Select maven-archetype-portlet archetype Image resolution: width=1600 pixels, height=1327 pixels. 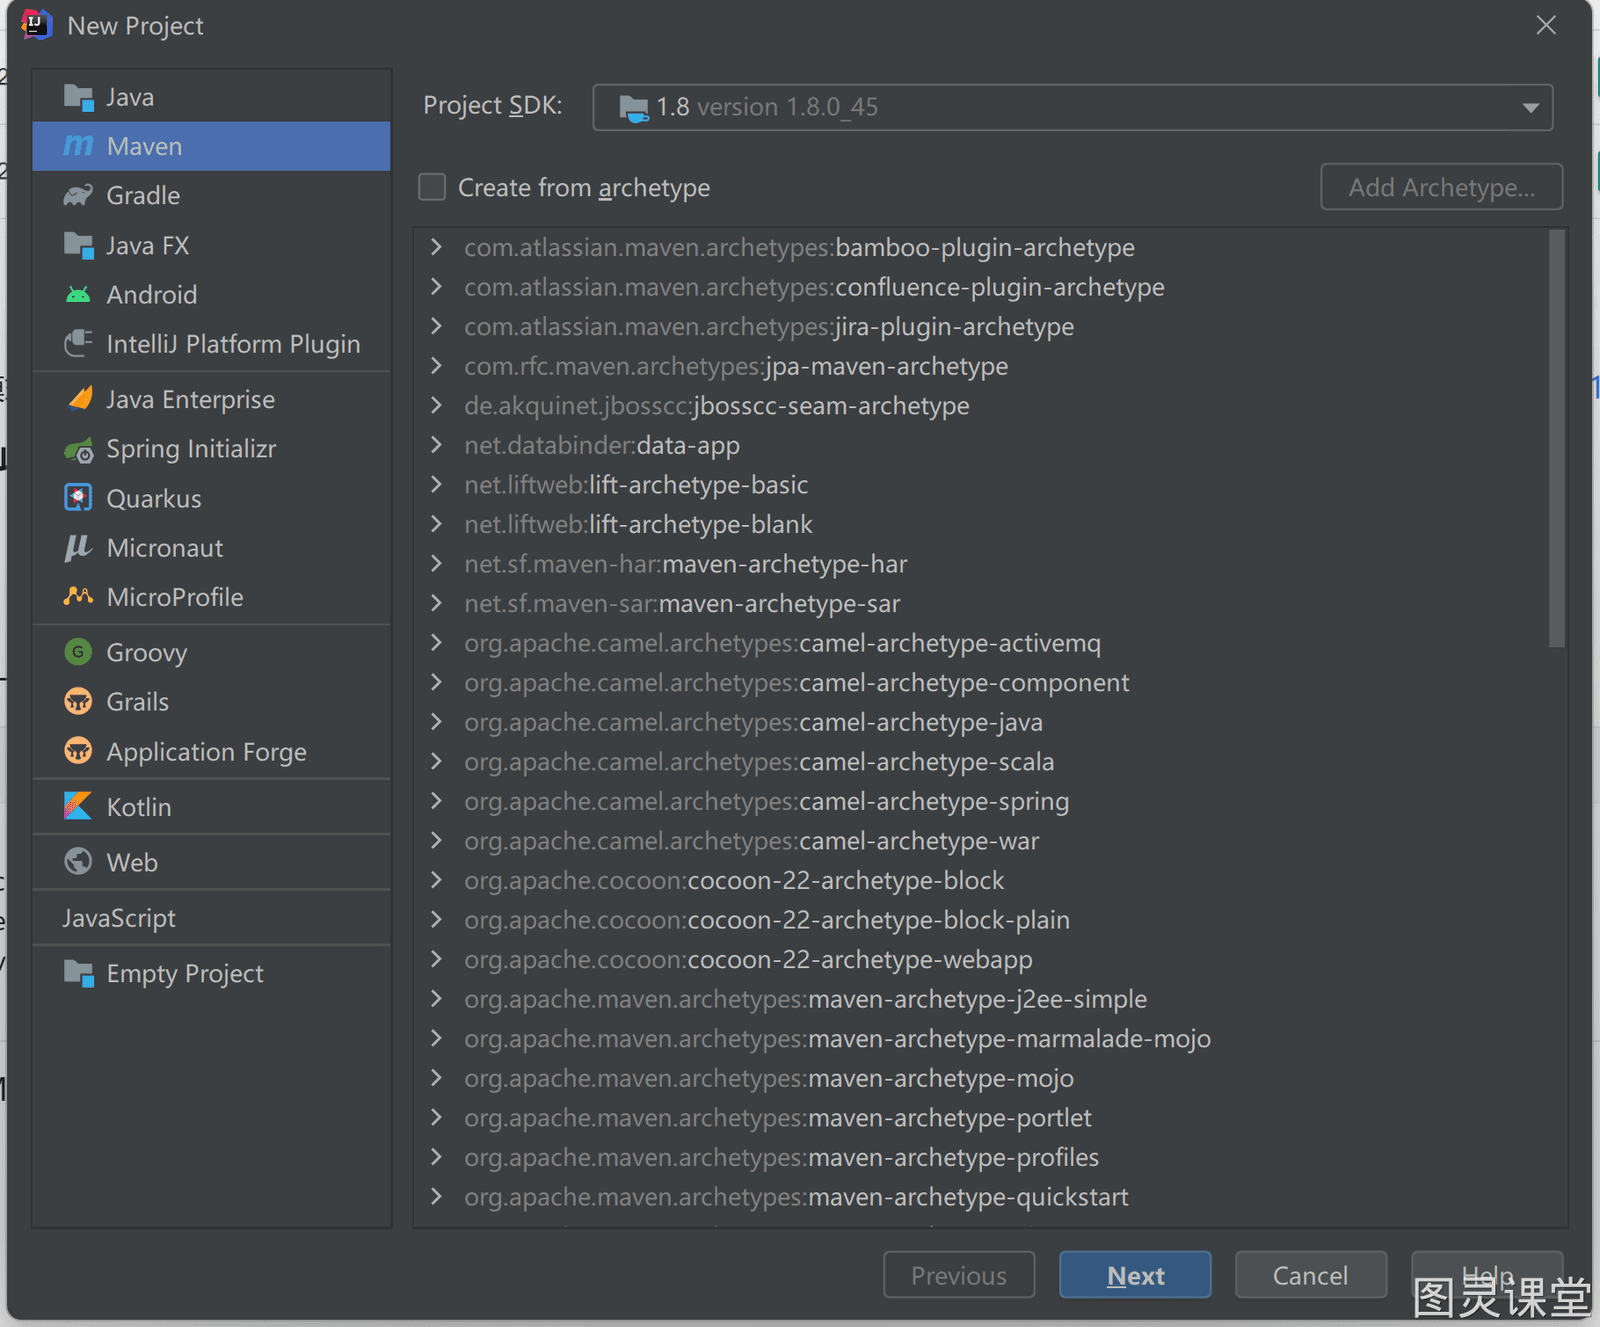click(778, 1117)
